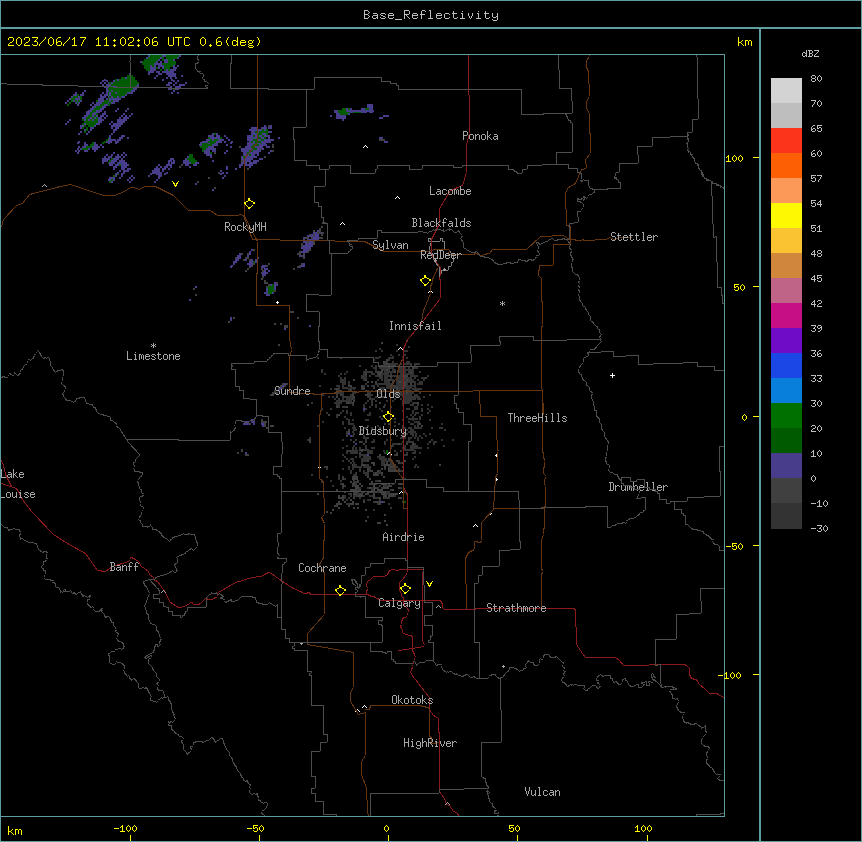Click the RedDeer city label
The height and width of the screenshot is (842, 862).
click(440, 255)
